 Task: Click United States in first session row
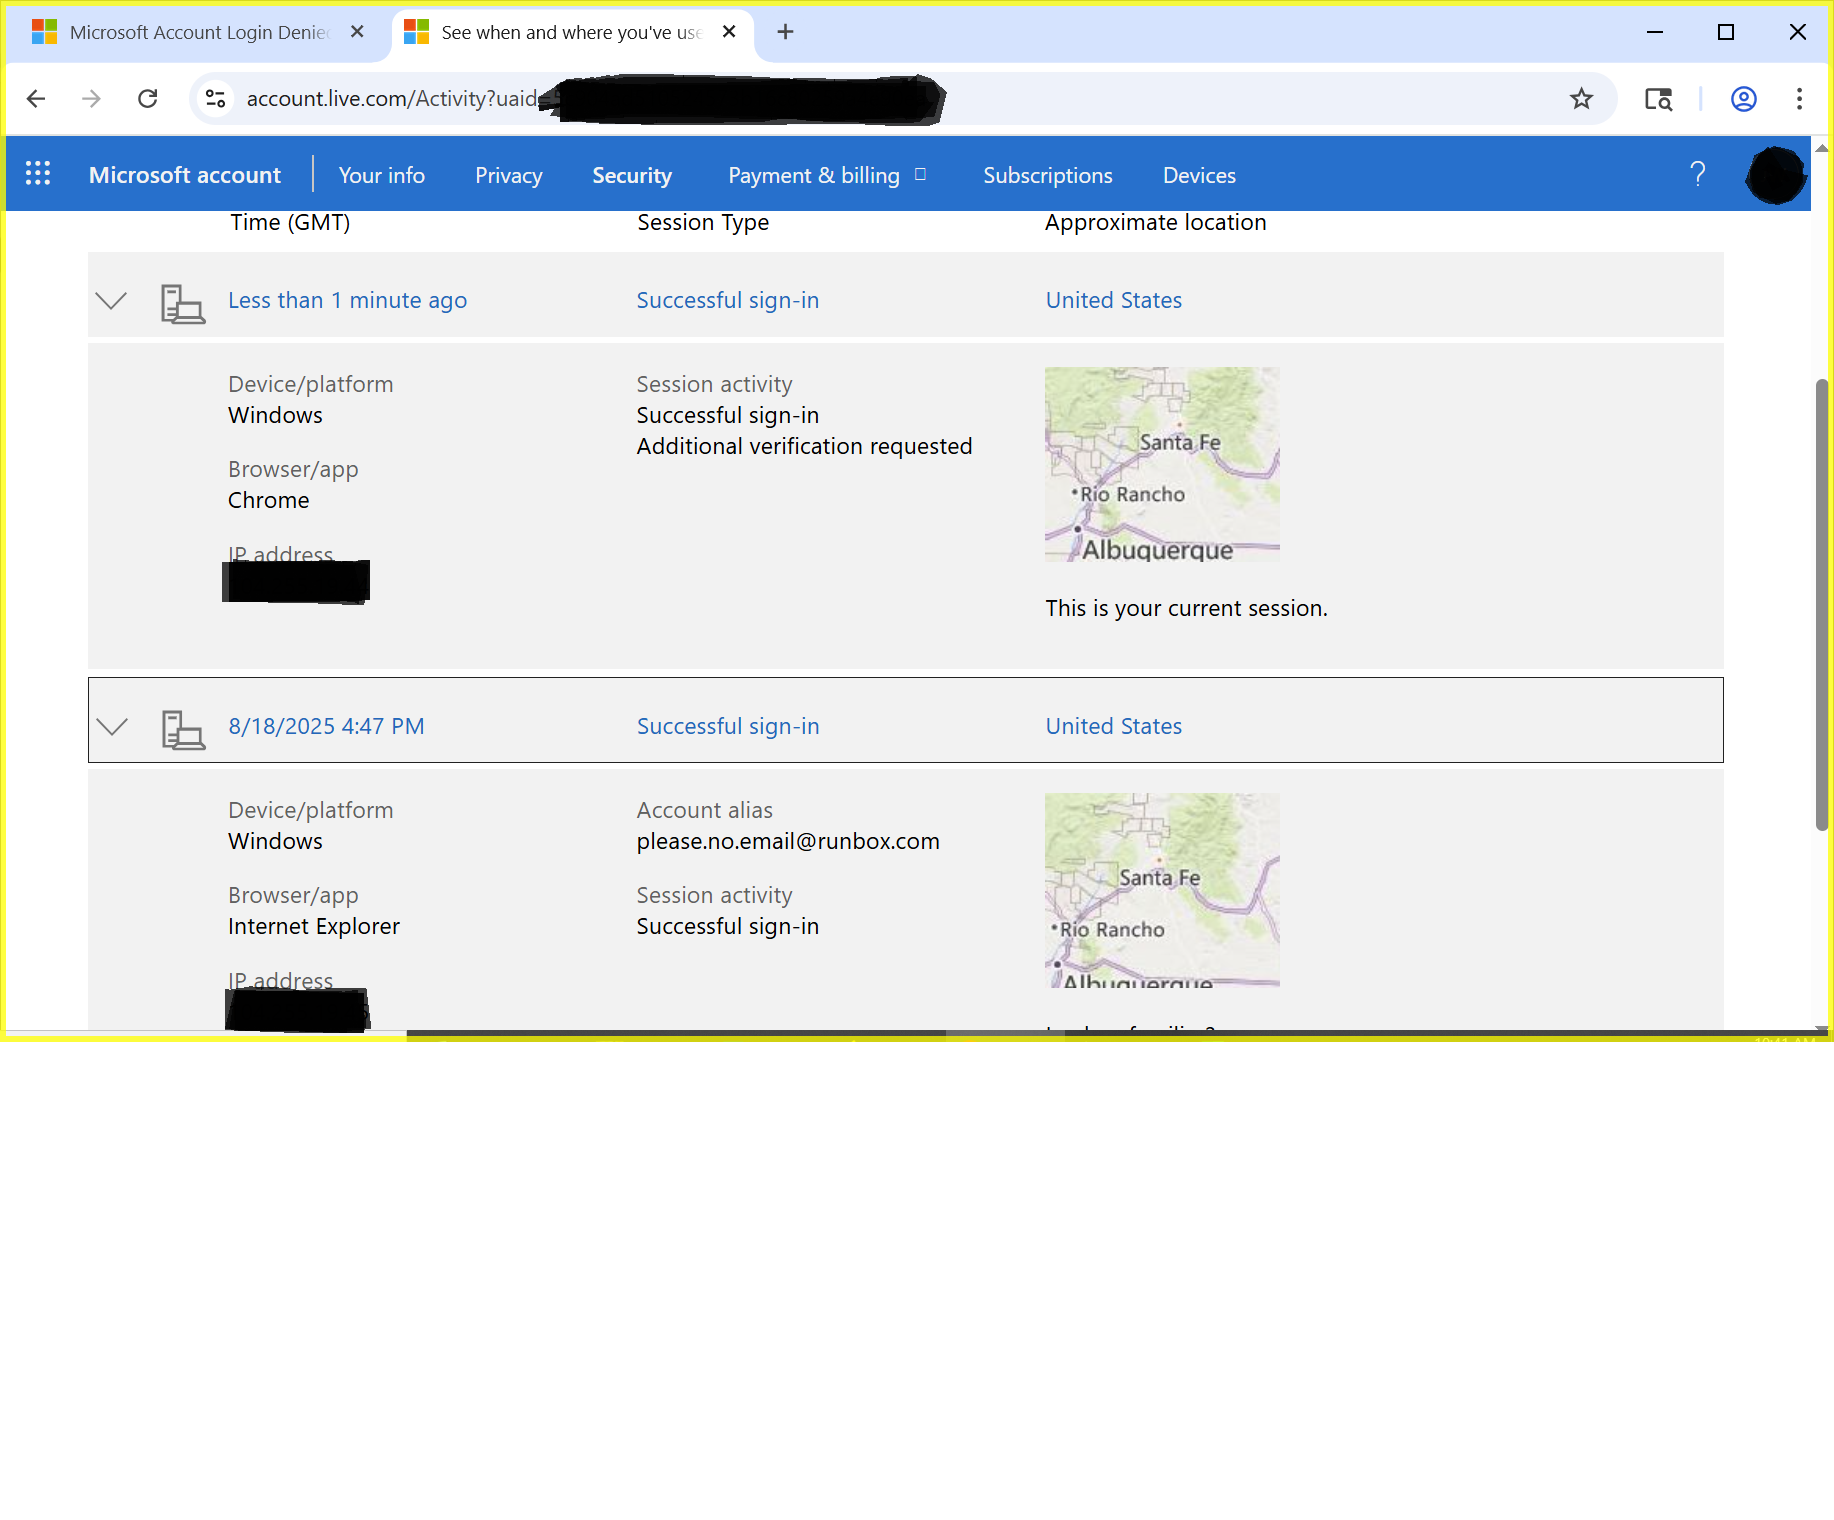[x=1114, y=300]
